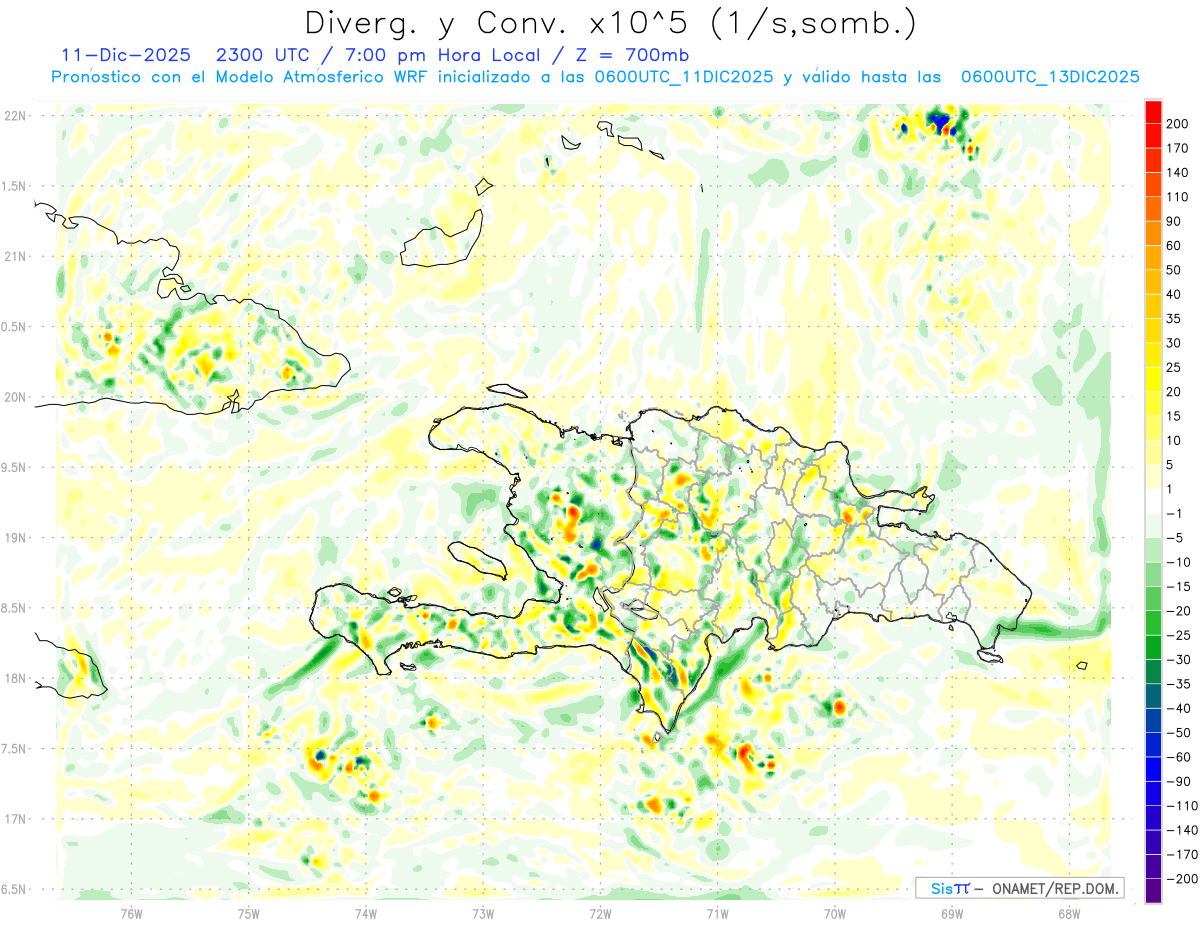
Task: Click the "SisTT - ONAMET/REP.DOM." credit box
Action: (x=1020, y=888)
